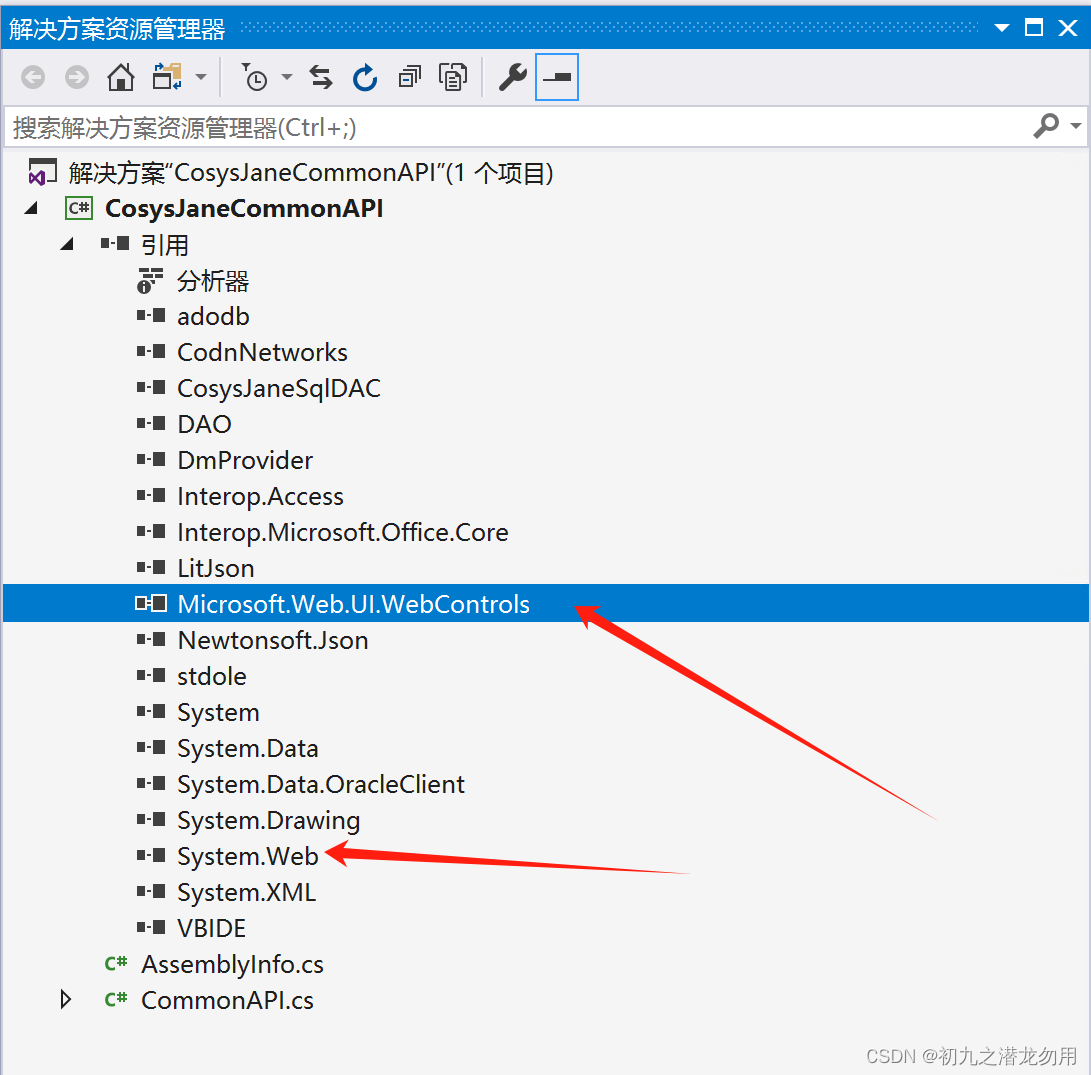This screenshot has width=1091, height=1075.
Task: Select the 分析器 item
Action: point(213,281)
